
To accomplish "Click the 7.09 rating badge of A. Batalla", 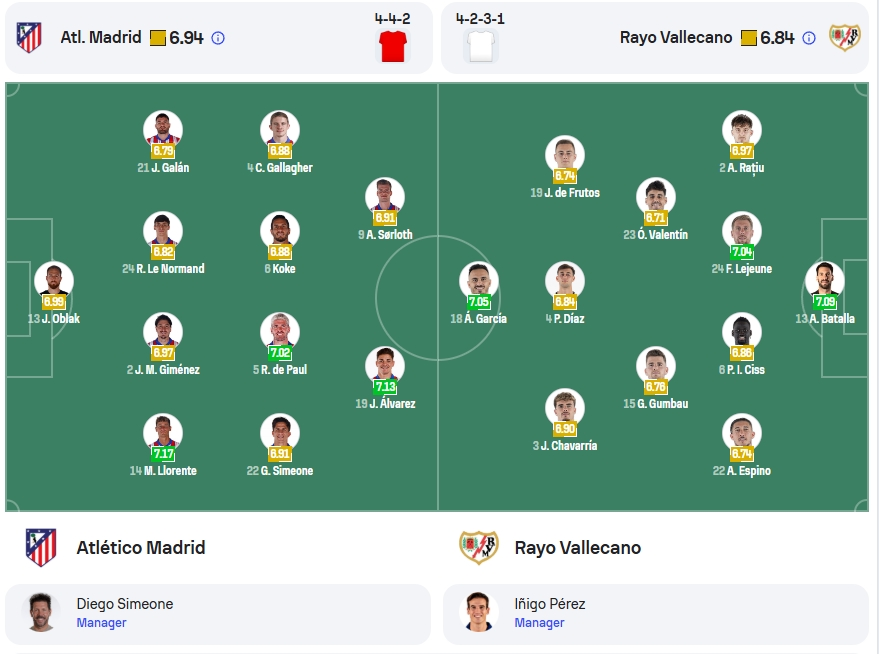I will pos(825,302).
